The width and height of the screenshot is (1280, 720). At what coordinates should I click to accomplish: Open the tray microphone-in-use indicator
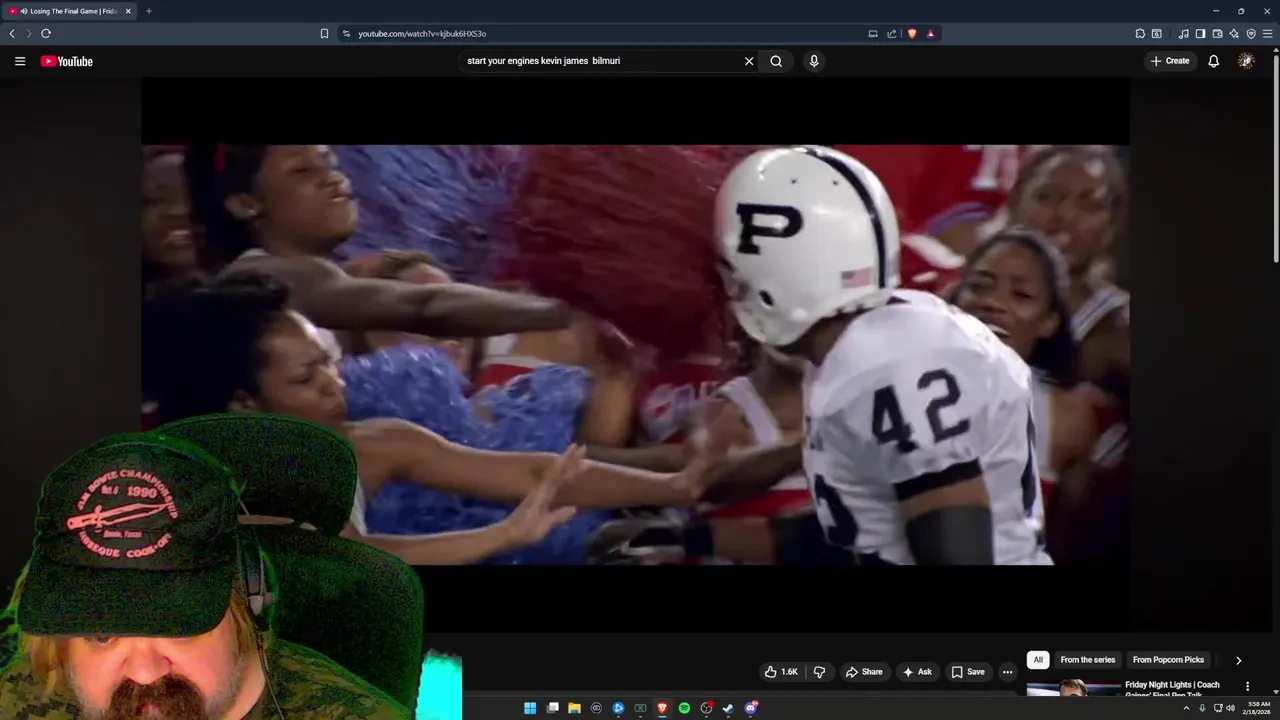(1202, 708)
